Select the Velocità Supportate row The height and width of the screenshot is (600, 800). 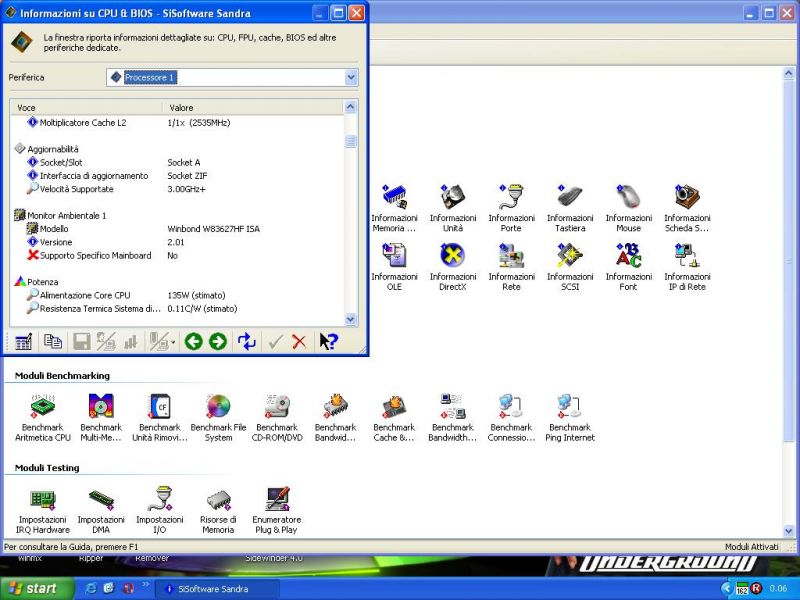(x=177, y=189)
